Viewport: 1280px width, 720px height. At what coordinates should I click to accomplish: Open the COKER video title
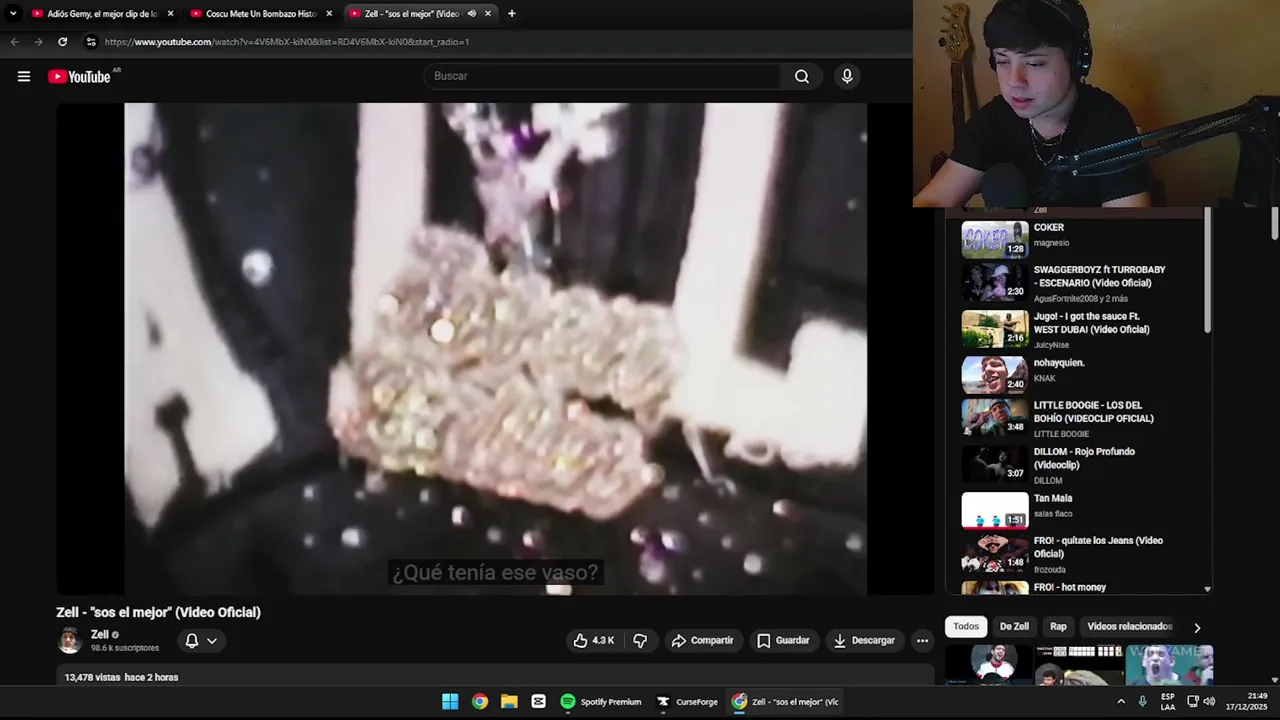coord(1048,227)
